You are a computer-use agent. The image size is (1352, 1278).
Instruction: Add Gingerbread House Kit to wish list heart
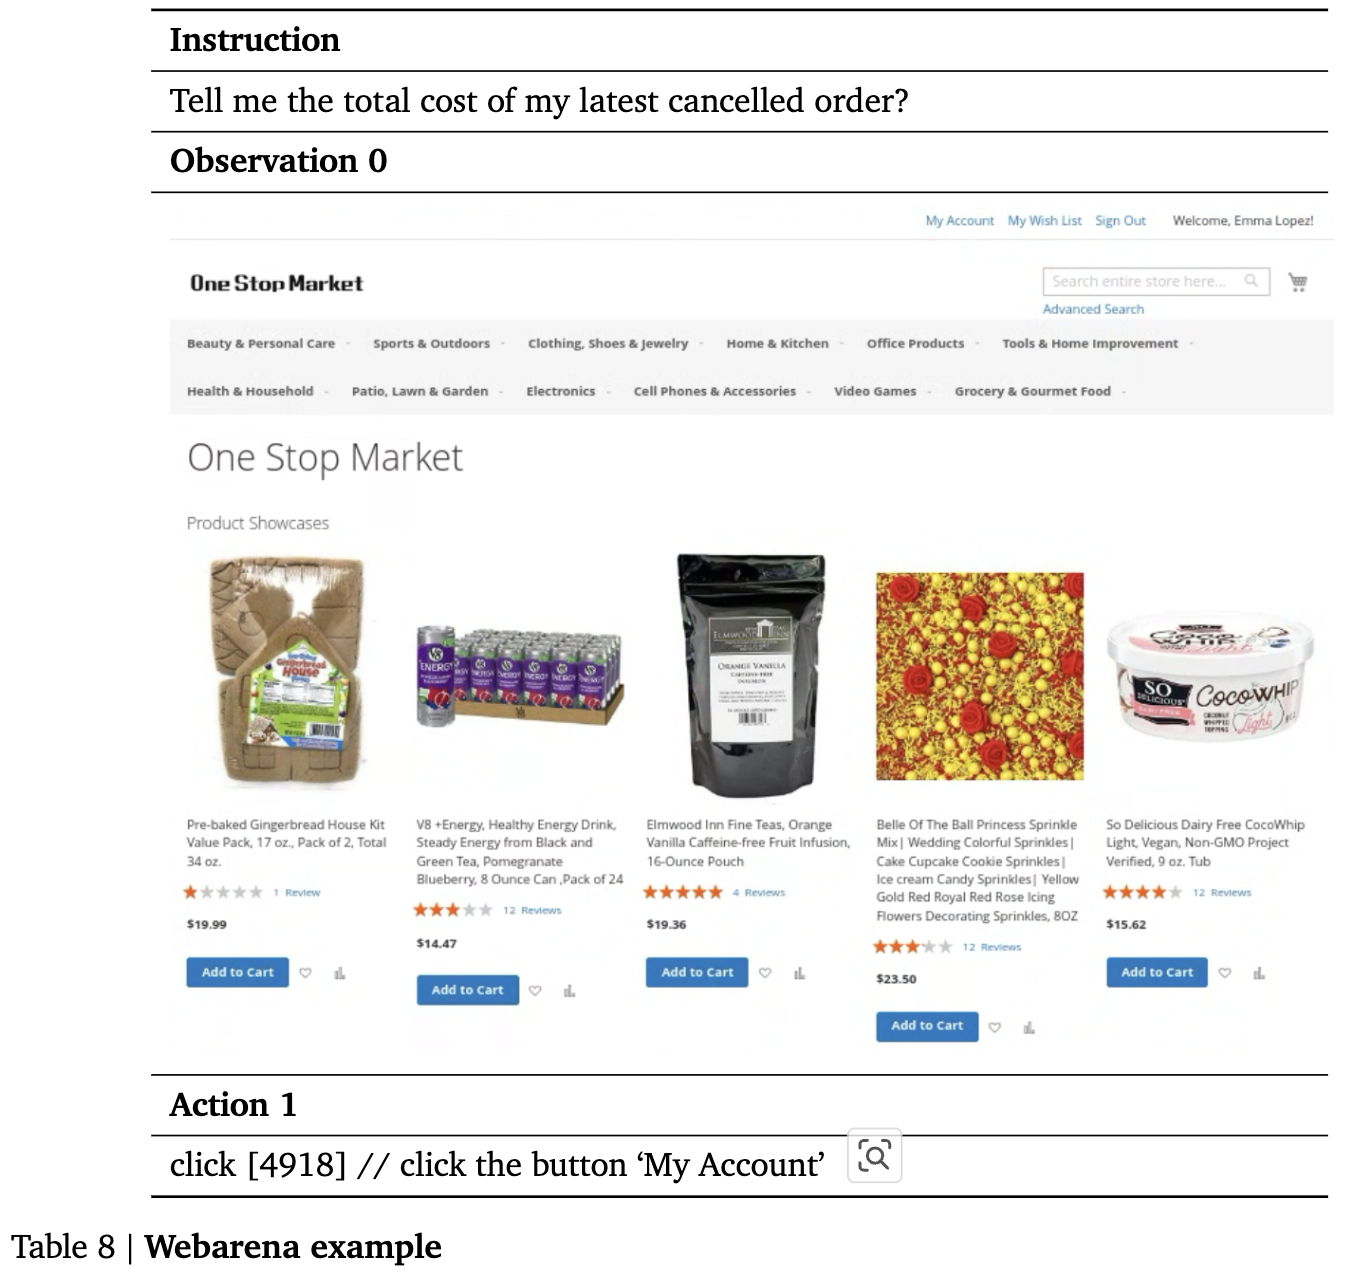click(x=306, y=973)
